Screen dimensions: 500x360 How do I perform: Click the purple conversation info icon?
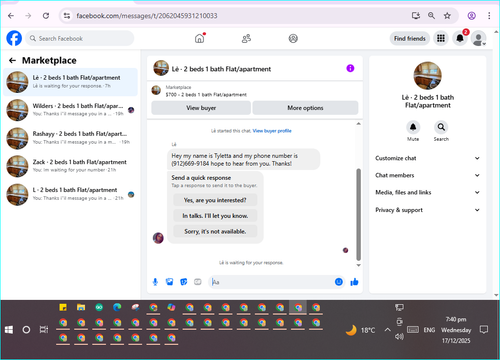click(x=350, y=68)
